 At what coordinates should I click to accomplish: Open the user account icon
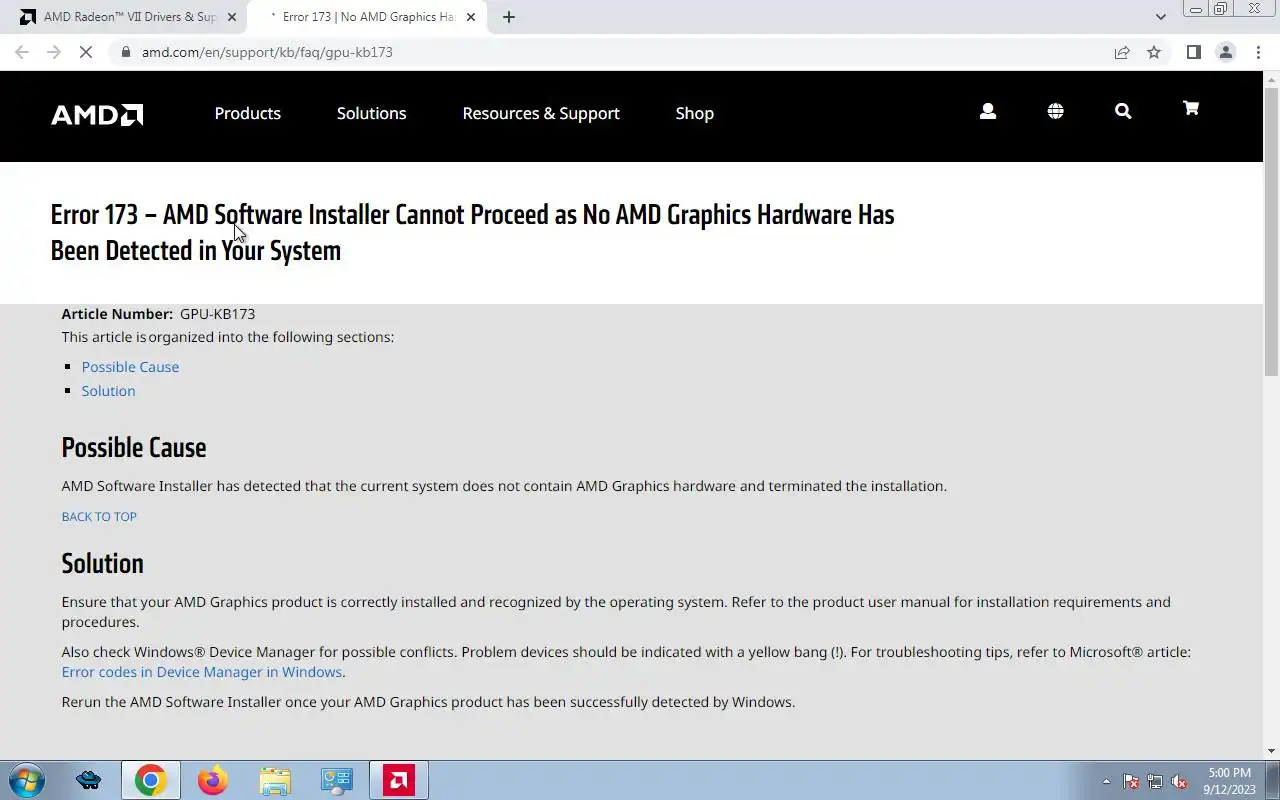point(988,112)
